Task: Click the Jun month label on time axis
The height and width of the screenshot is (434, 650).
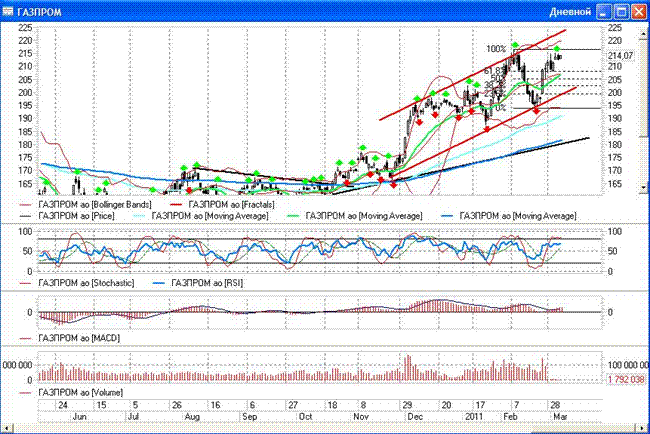Action: [x=79, y=416]
